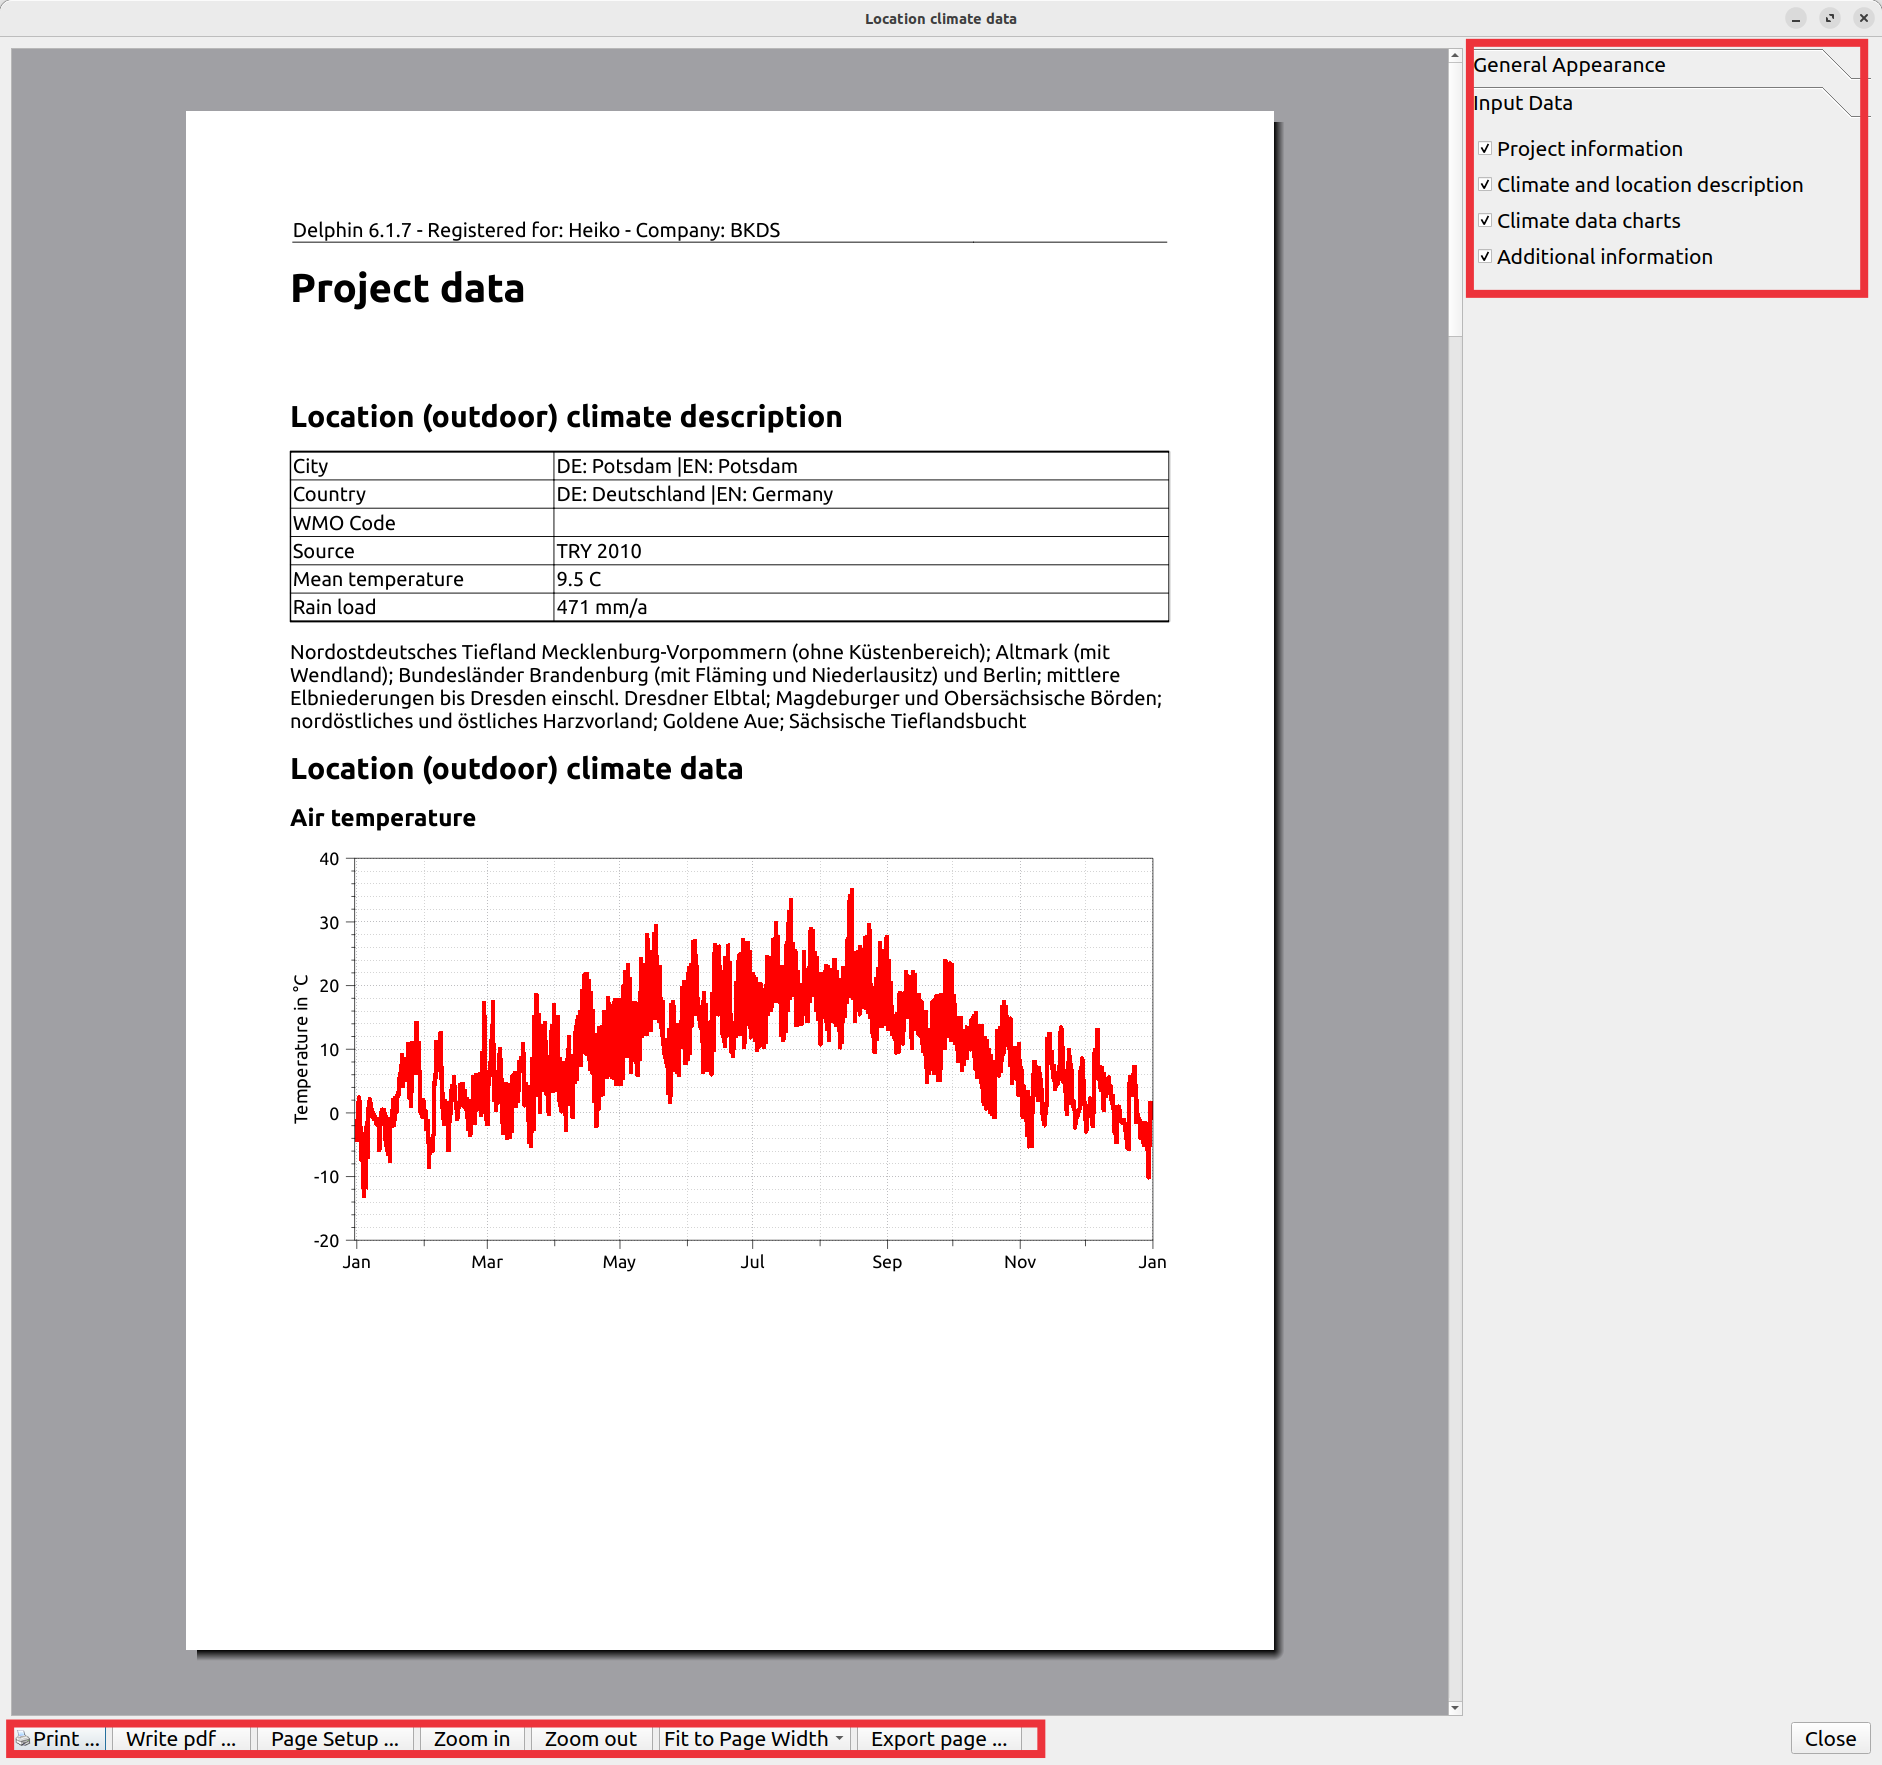Click '471 mm/a' rain load value
The image size is (1882, 1765).
tap(602, 607)
